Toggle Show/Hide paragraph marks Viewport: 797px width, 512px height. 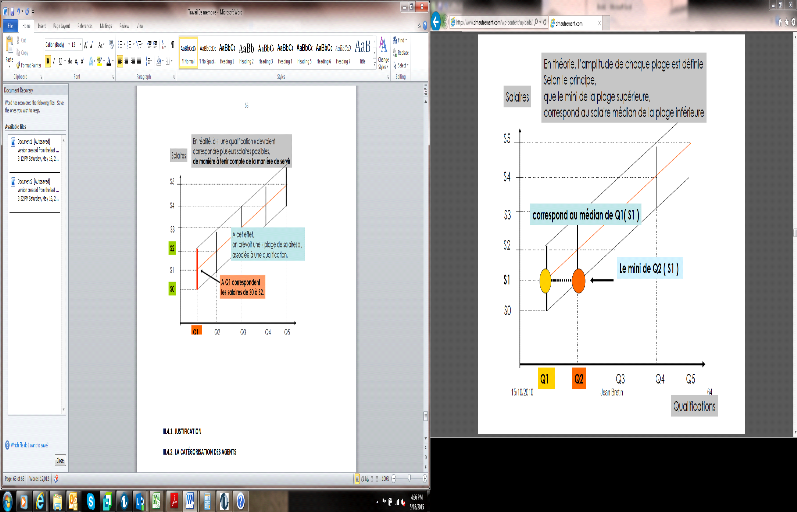[x=171, y=45]
